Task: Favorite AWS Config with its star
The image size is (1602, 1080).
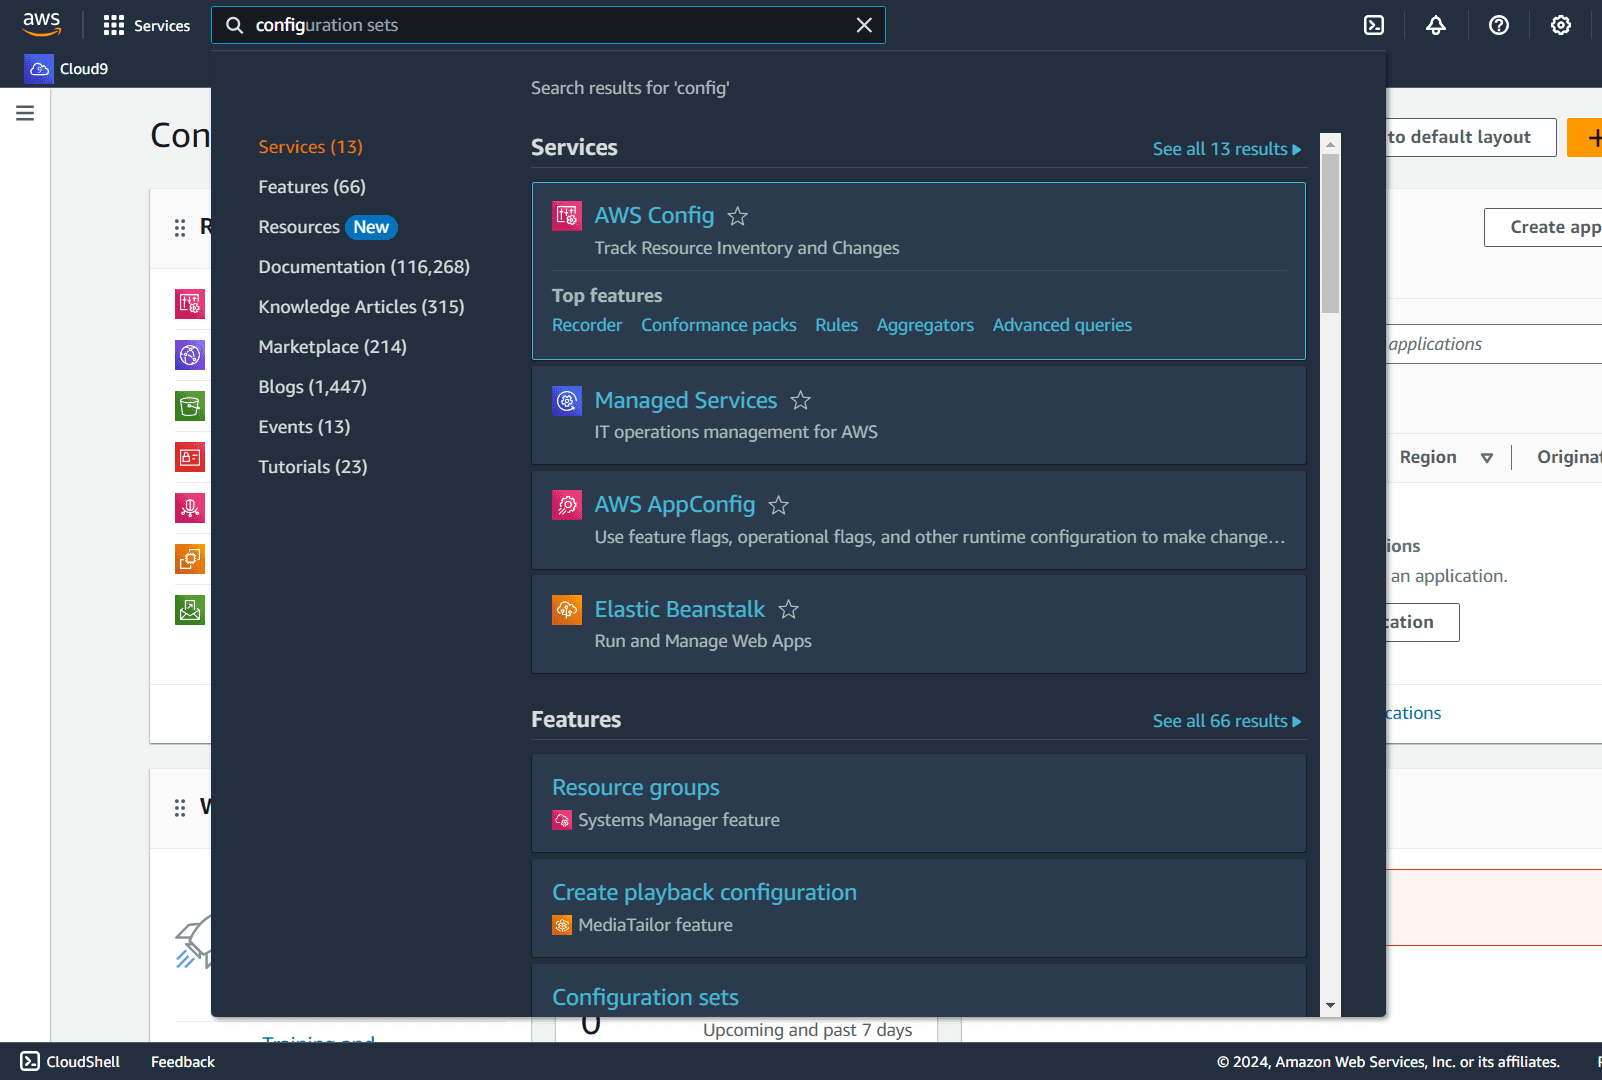Action: [x=738, y=216]
